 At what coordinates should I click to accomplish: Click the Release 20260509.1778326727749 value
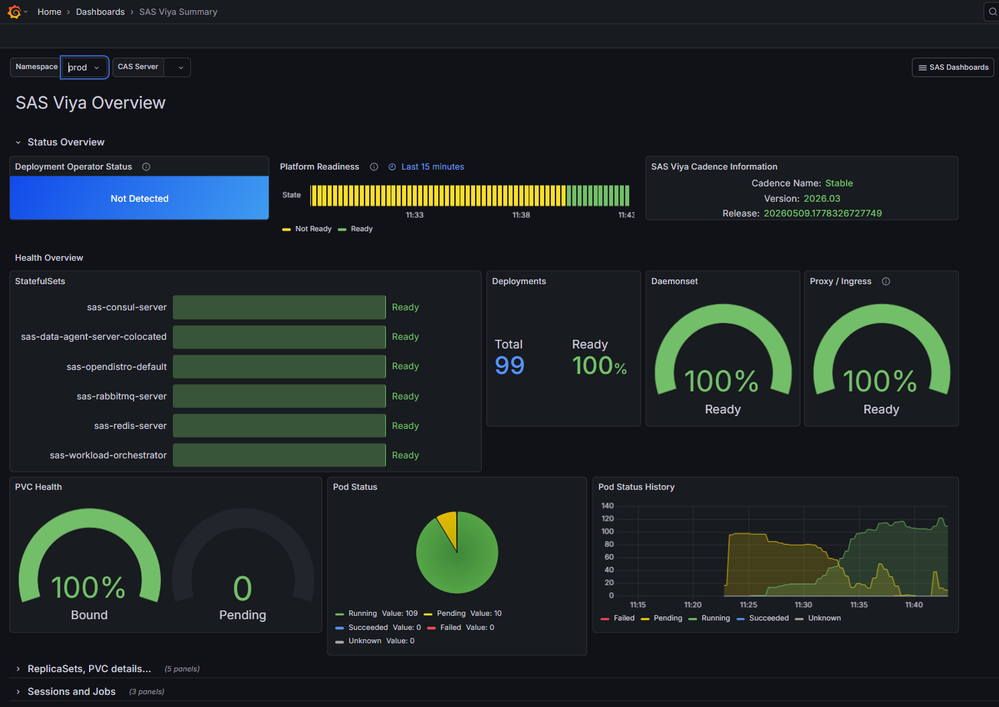tap(823, 213)
